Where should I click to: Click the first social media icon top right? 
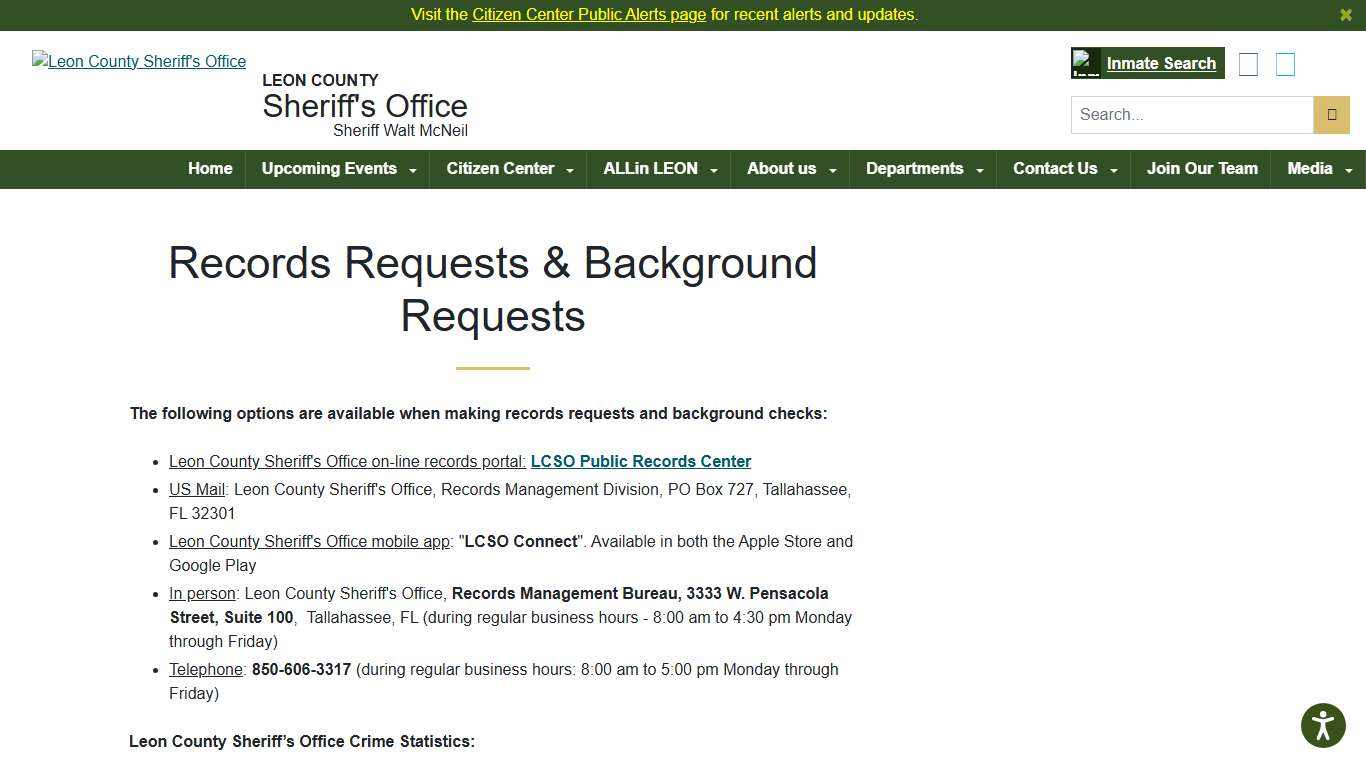(x=1248, y=63)
